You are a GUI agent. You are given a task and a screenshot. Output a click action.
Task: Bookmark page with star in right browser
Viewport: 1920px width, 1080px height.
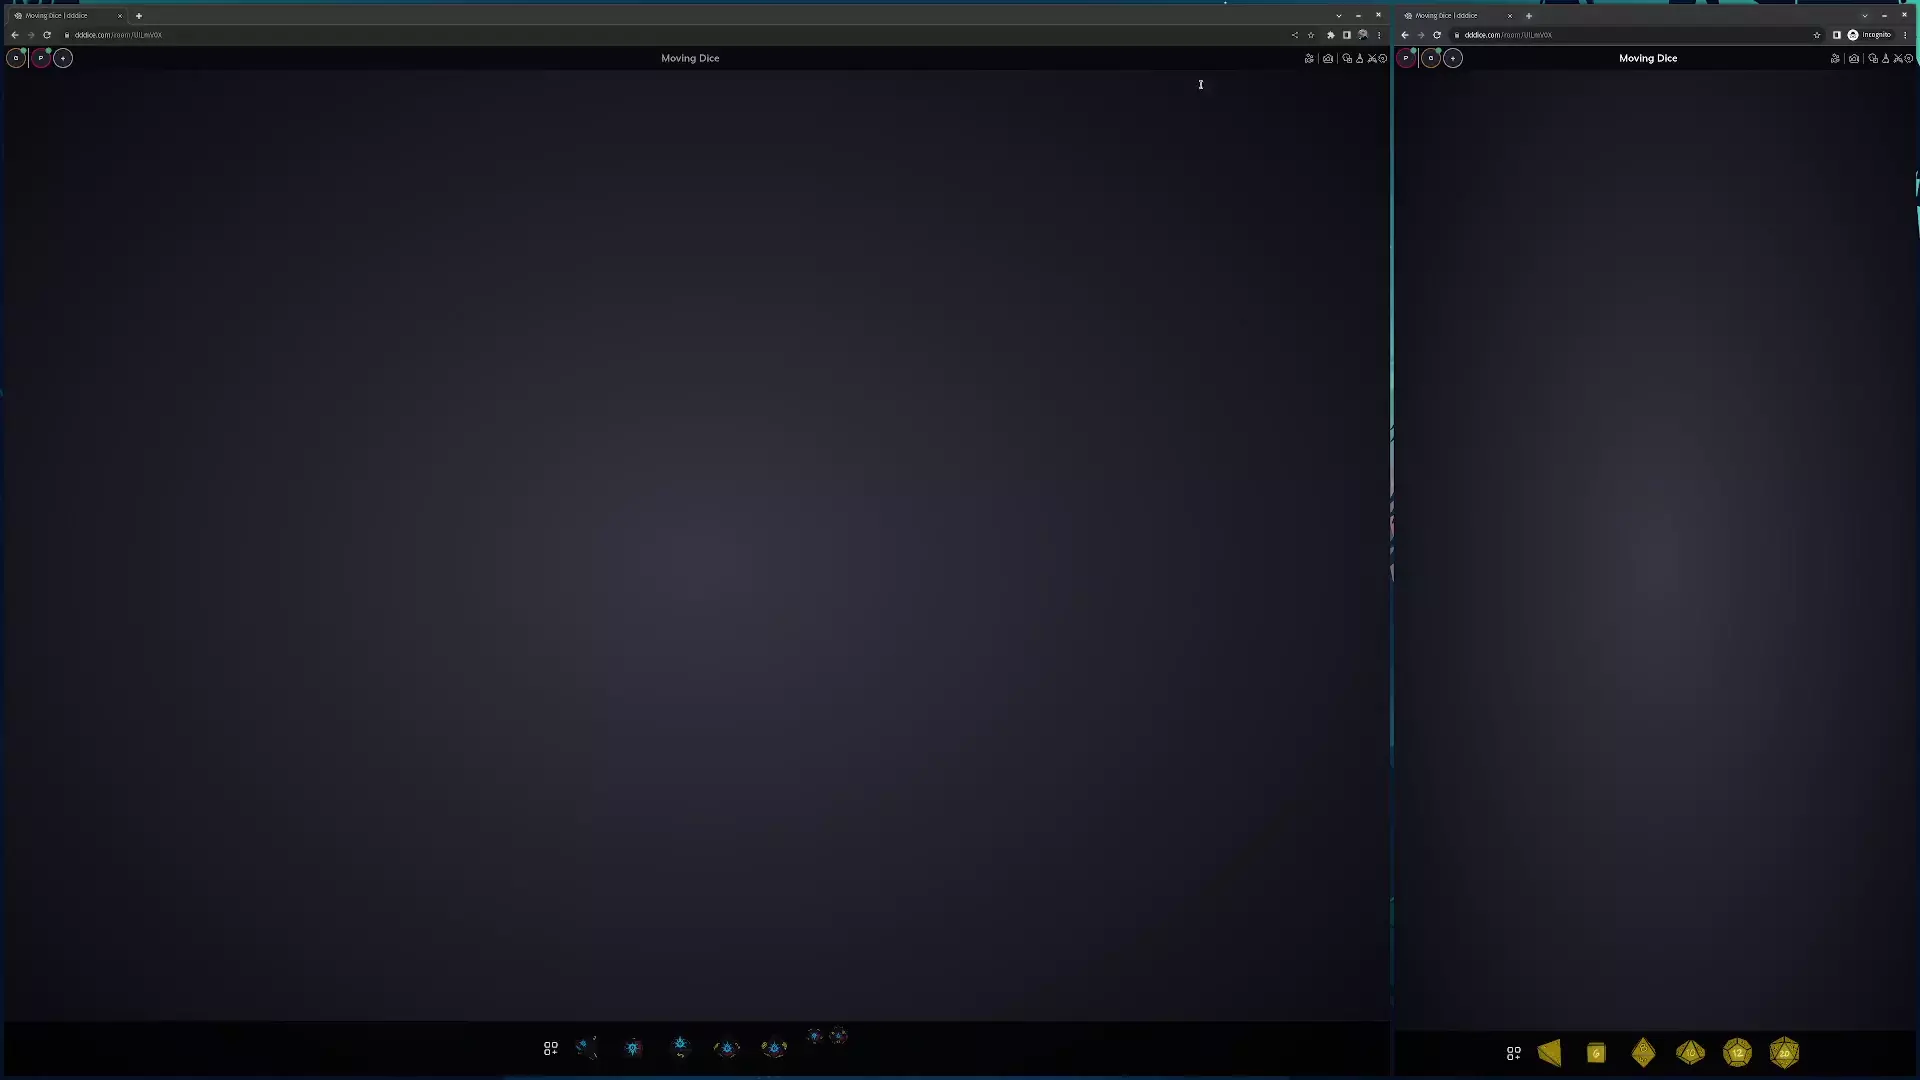point(1817,35)
